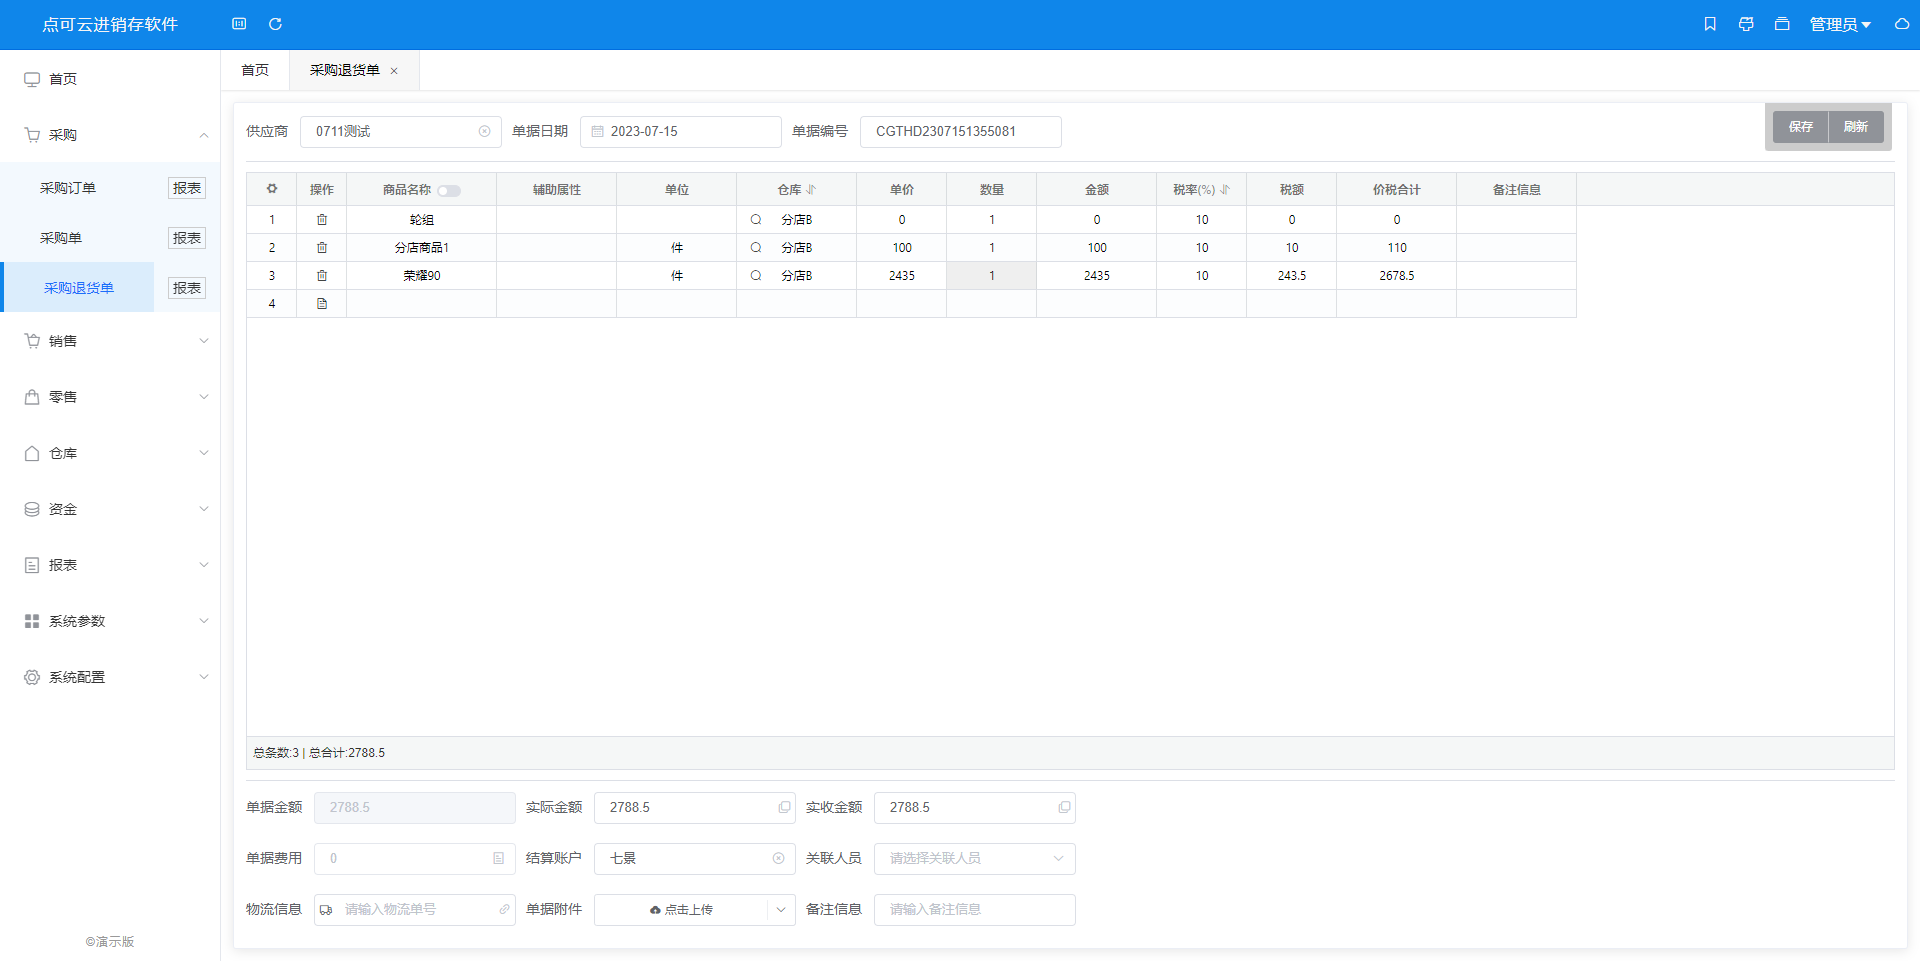Expand the 销售 sidebar menu

[110, 341]
